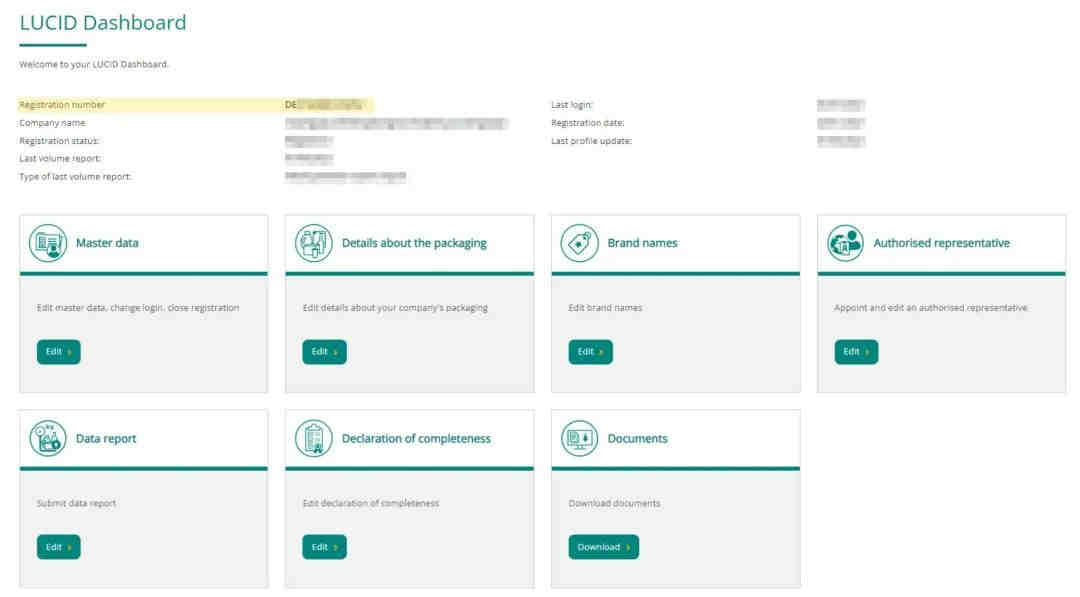Click 'Edit declaration of completeness' description
Screen dimensions: 1080x597
pos(371,503)
